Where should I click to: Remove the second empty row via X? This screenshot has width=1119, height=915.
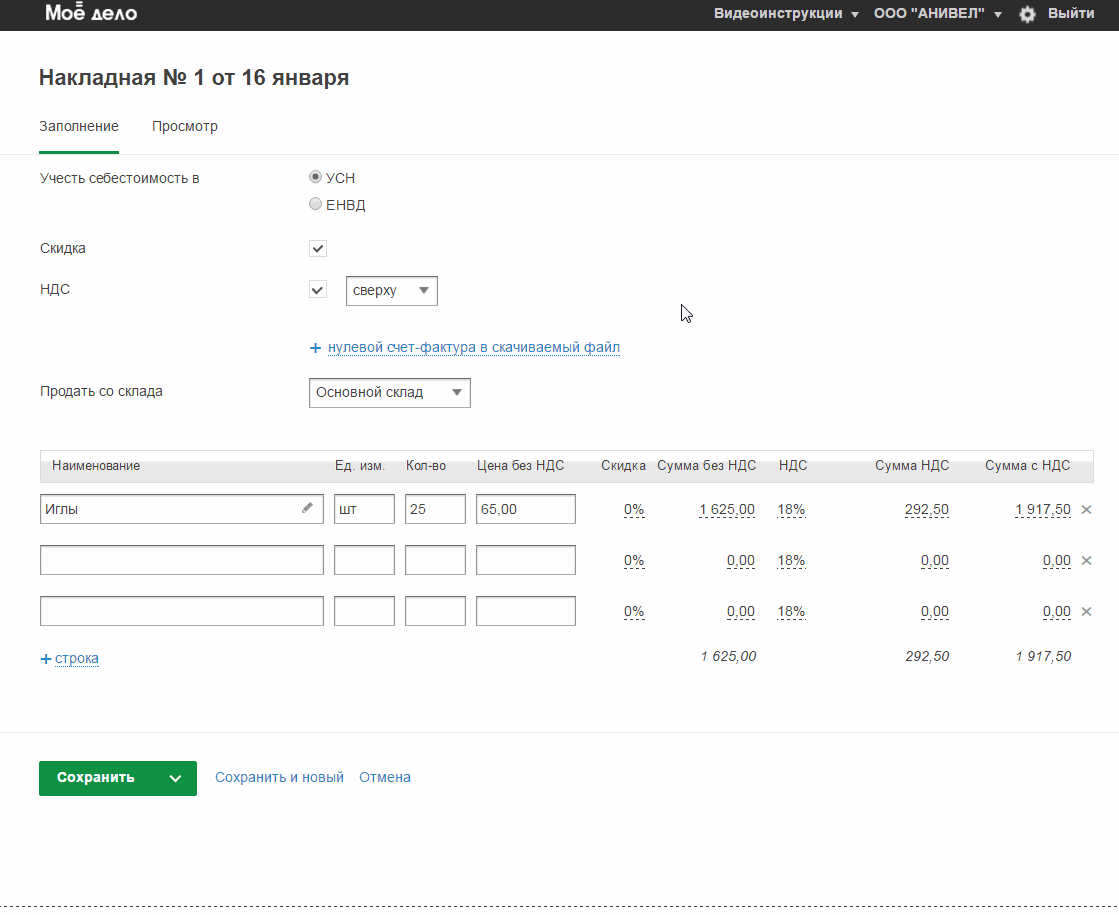click(x=1087, y=560)
